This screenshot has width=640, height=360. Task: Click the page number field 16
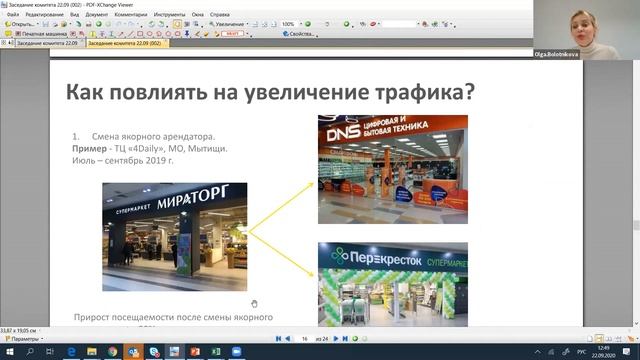tap(304, 338)
